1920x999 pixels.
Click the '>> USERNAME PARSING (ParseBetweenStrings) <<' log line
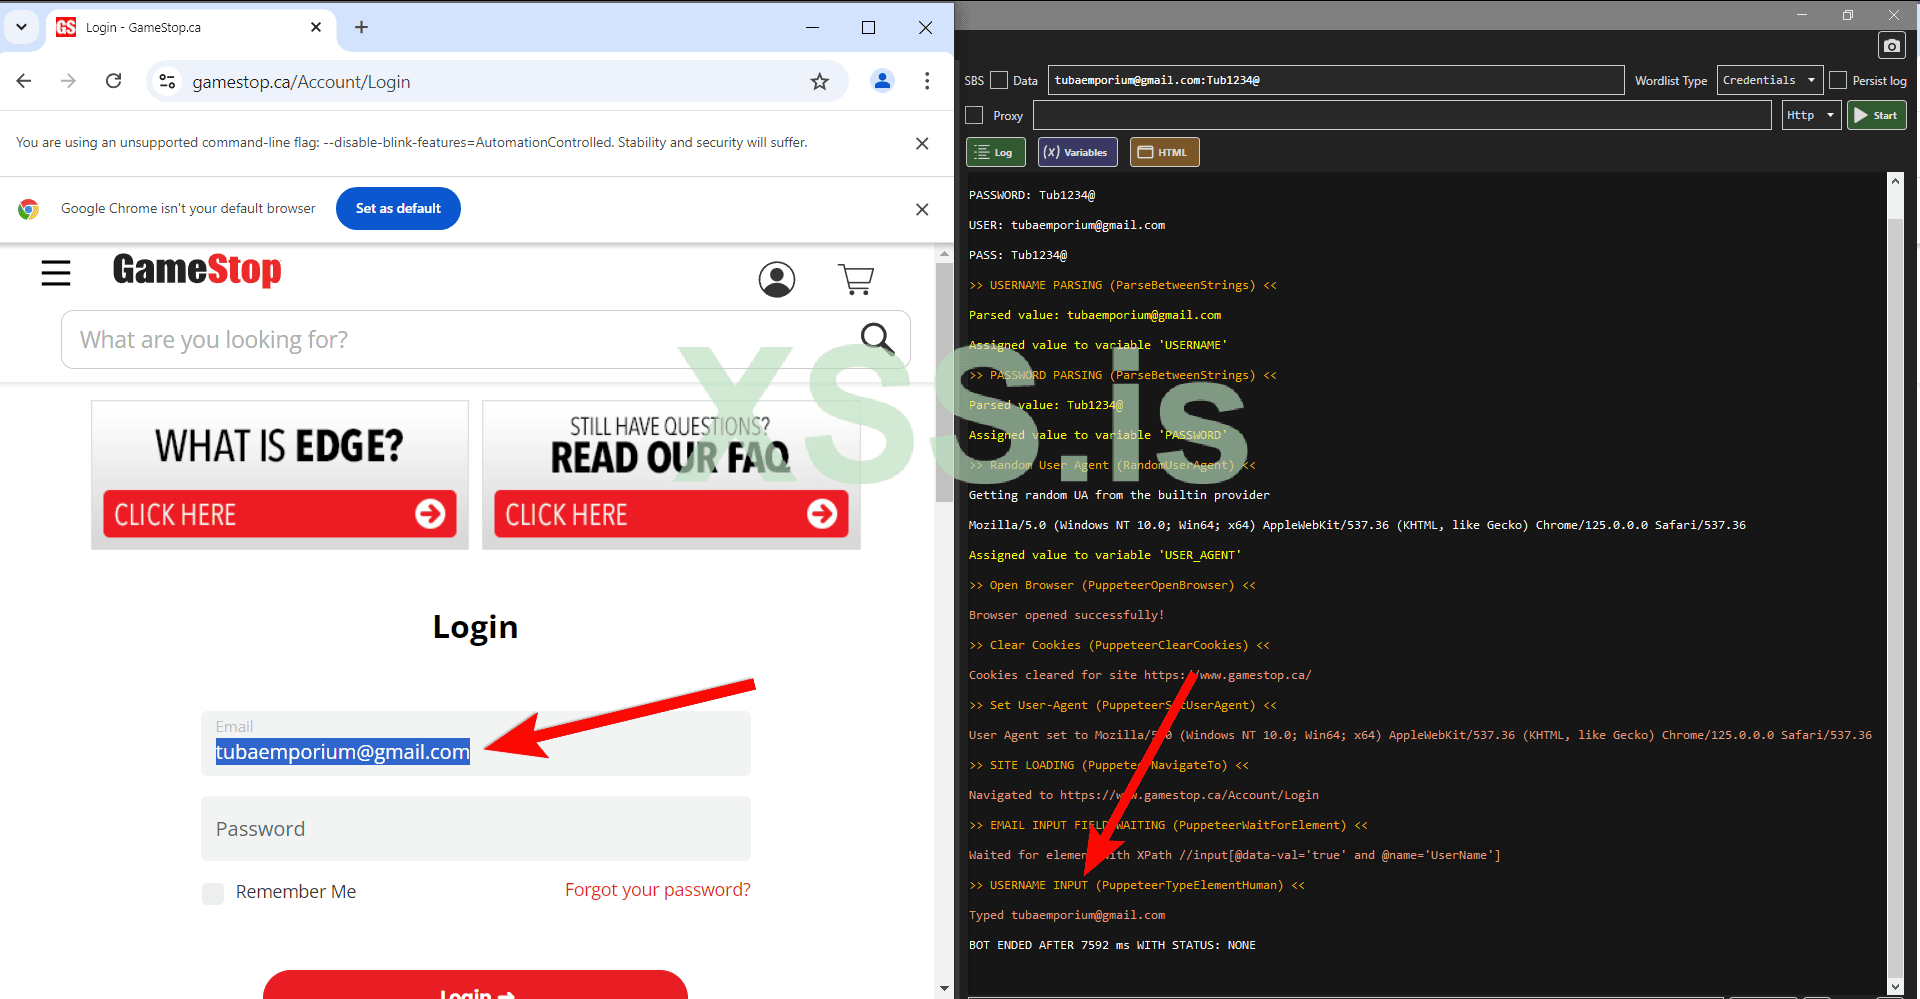[x=1123, y=285]
